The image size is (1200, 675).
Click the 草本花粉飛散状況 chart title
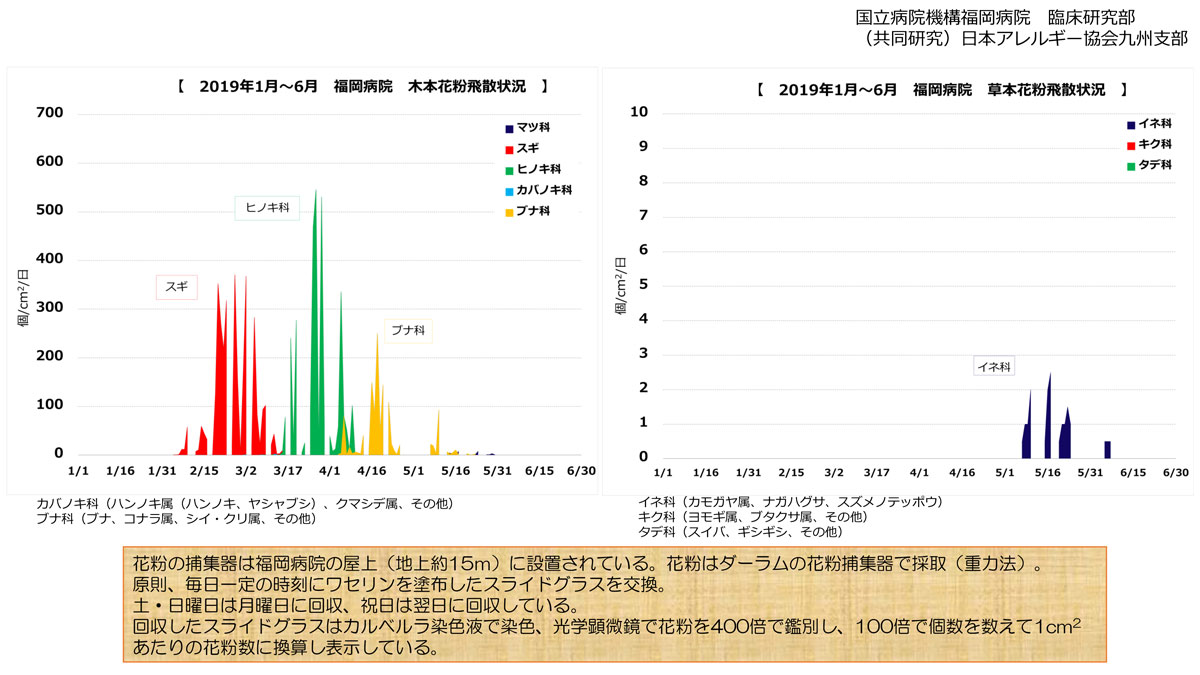943,89
